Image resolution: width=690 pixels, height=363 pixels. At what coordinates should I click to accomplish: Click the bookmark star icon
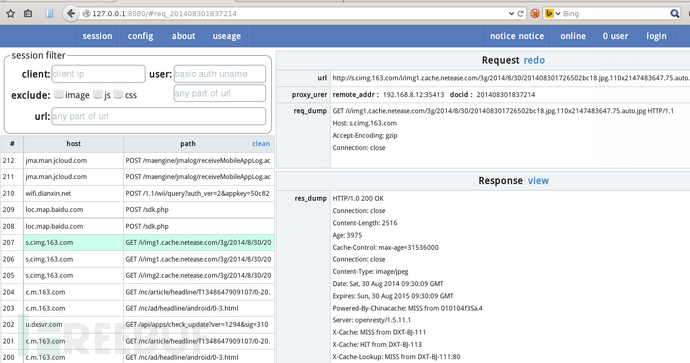[11, 14]
